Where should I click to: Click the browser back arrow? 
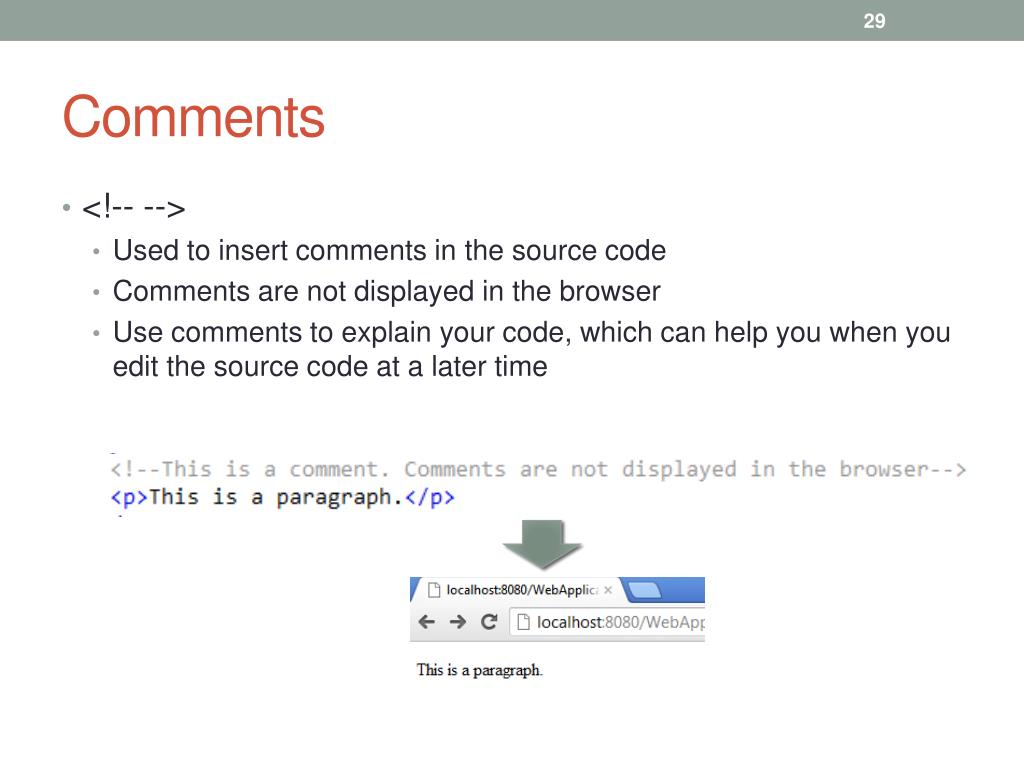pyautogui.click(x=426, y=622)
